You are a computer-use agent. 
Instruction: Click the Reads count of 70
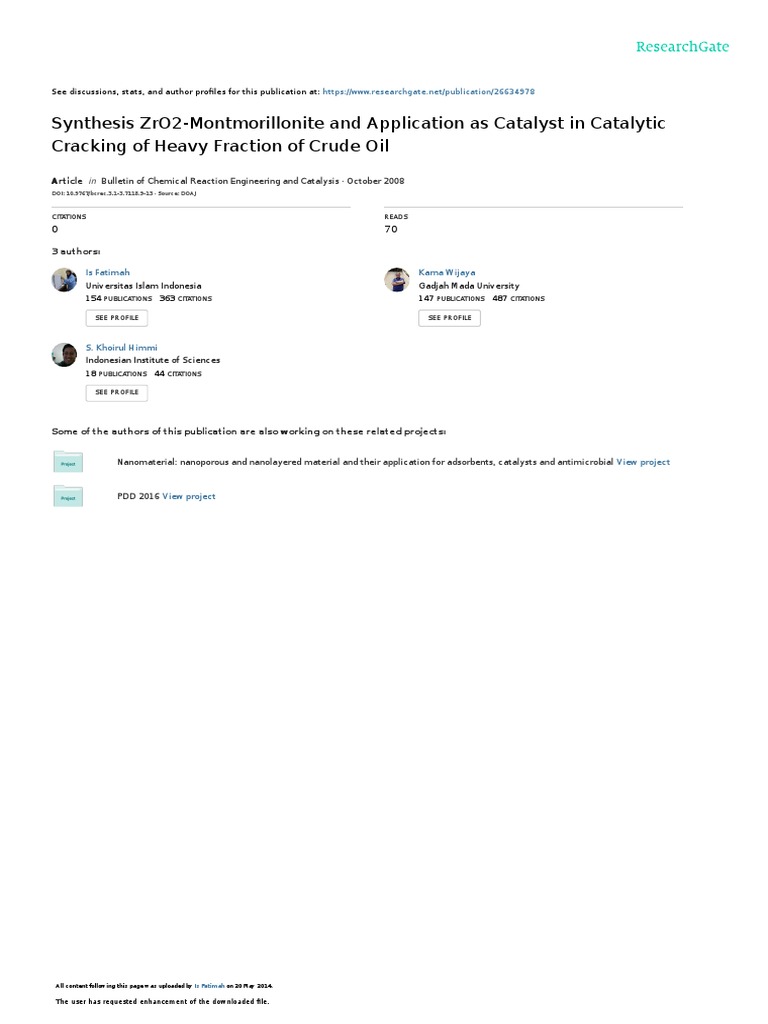pyautogui.click(x=391, y=229)
